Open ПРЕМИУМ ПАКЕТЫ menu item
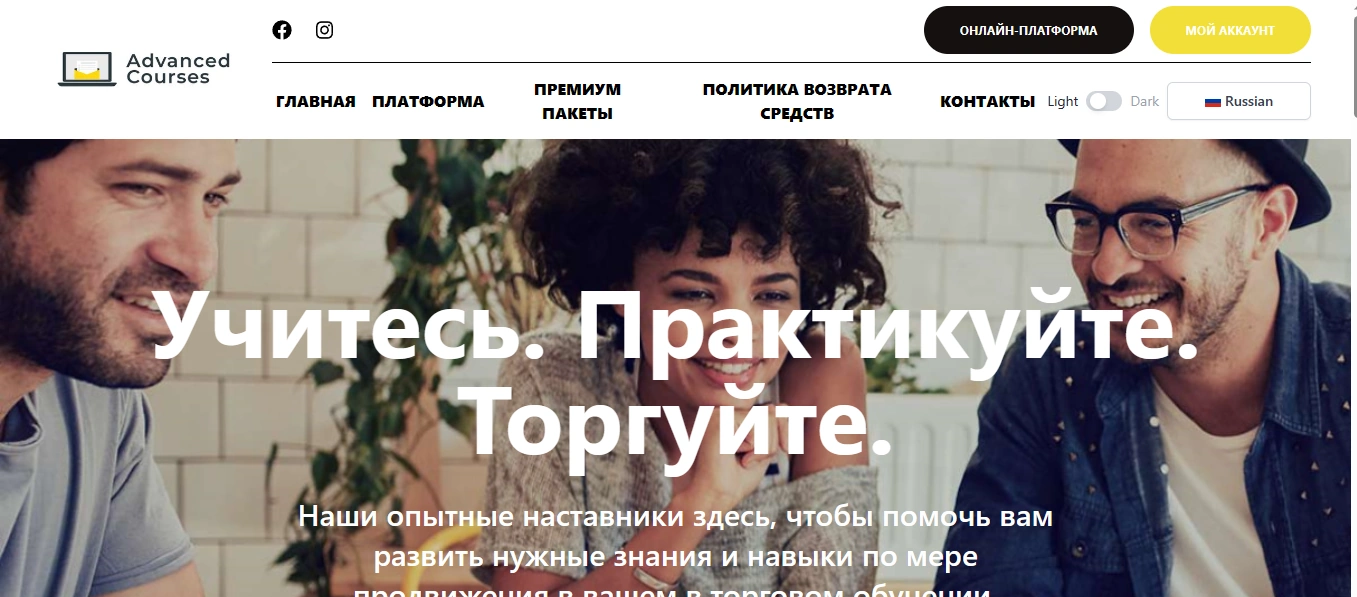 (577, 101)
